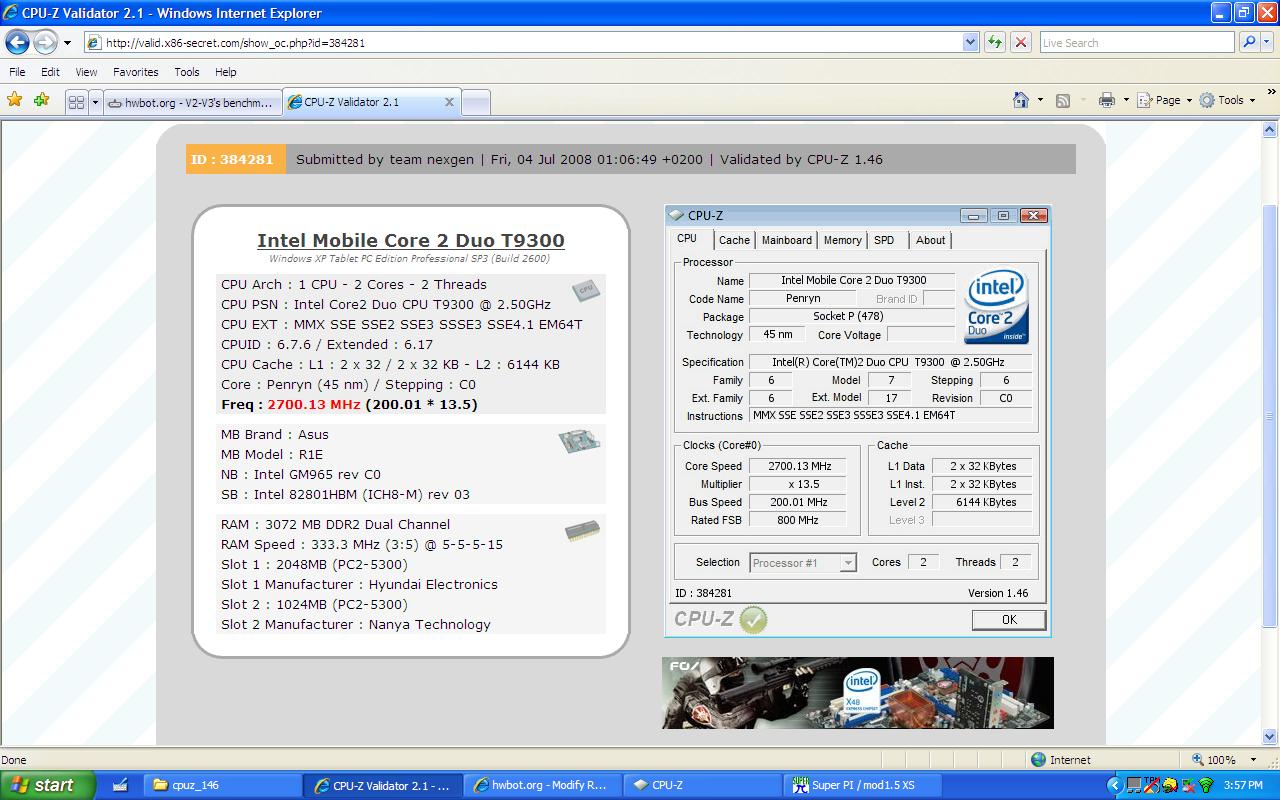Open the search provider dropdown arrow
The width and height of the screenshot is (1280, 800).
(1267, 42)
